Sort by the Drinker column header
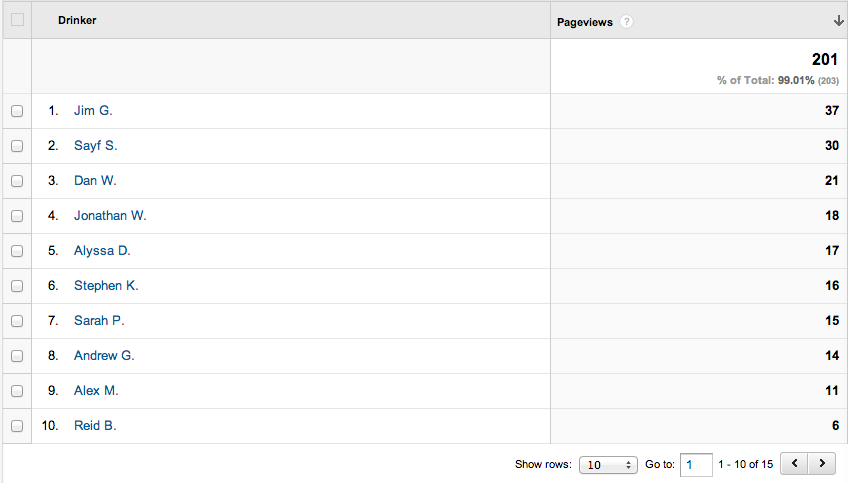Image resolution: width=848 pixels, height=483 pixels. click(x=77, y=20)
